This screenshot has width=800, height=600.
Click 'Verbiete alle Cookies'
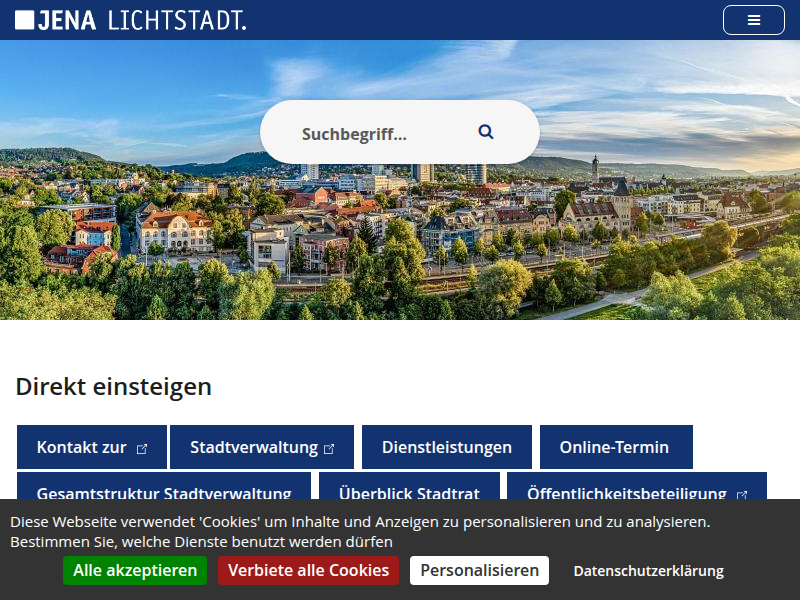point(308,570)
